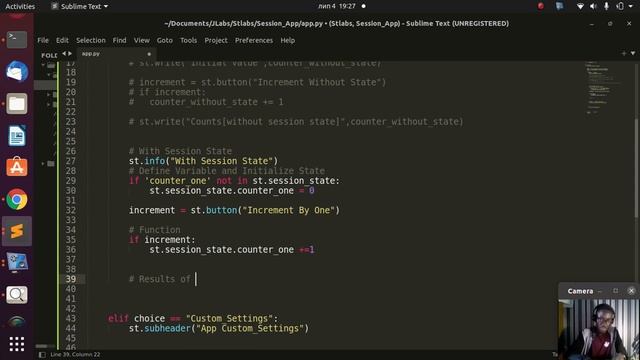
Task: Show Applications grid in the dock
Action: coord(17,344)
